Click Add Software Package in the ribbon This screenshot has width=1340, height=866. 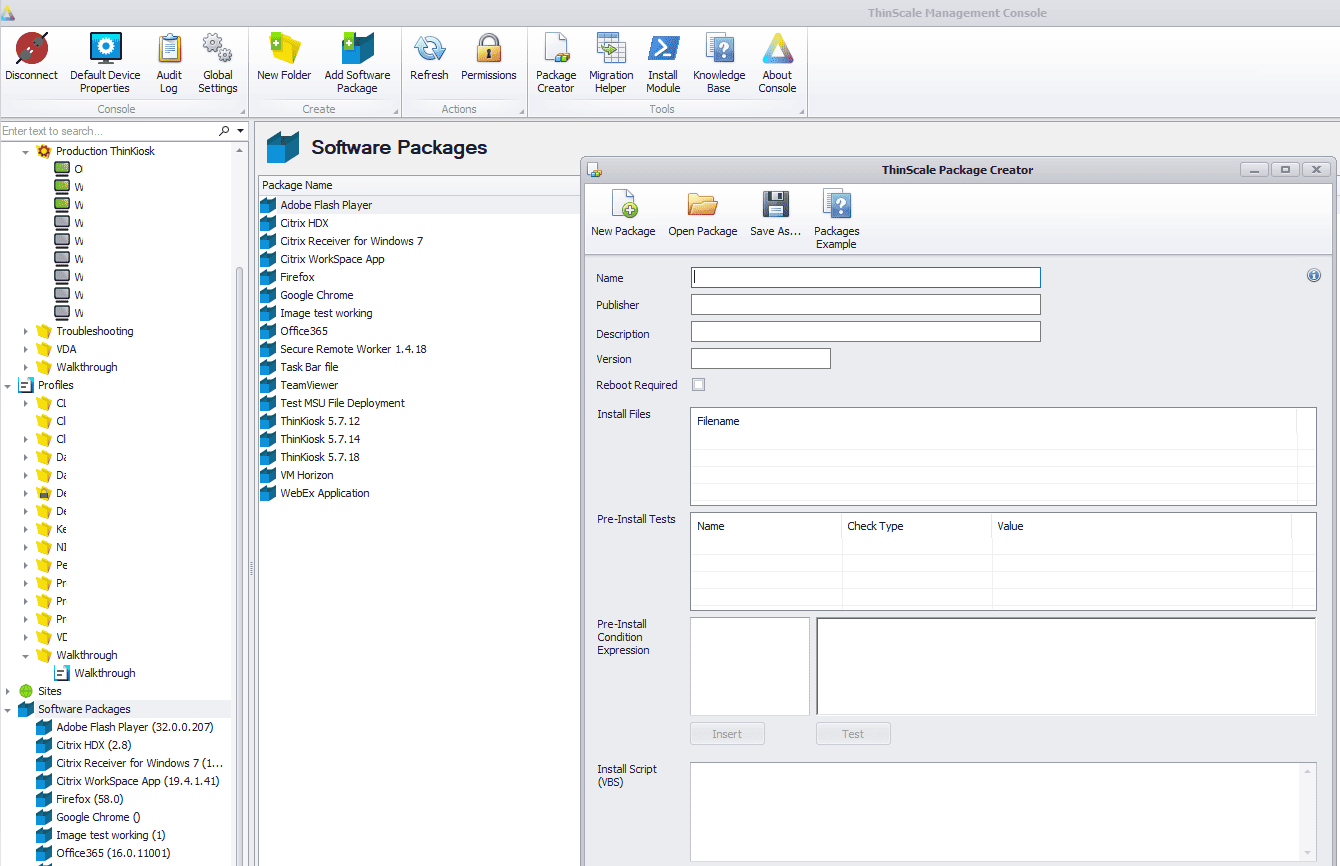pos(357,63)
